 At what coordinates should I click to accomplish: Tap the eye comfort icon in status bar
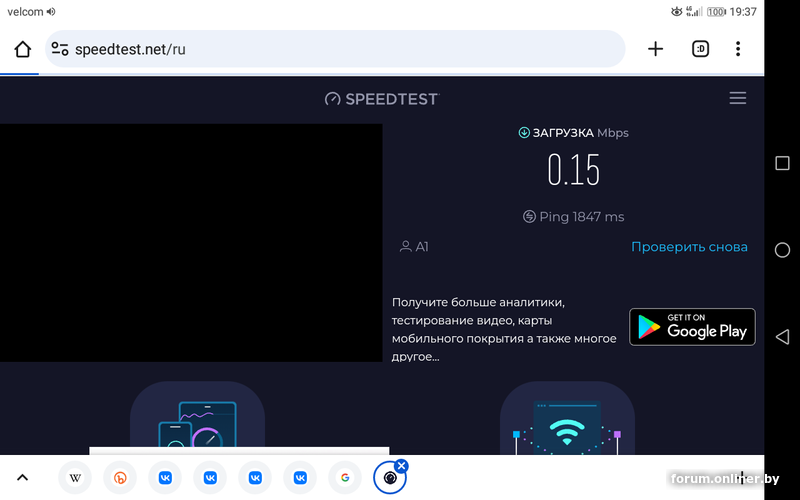click(677, 11)
